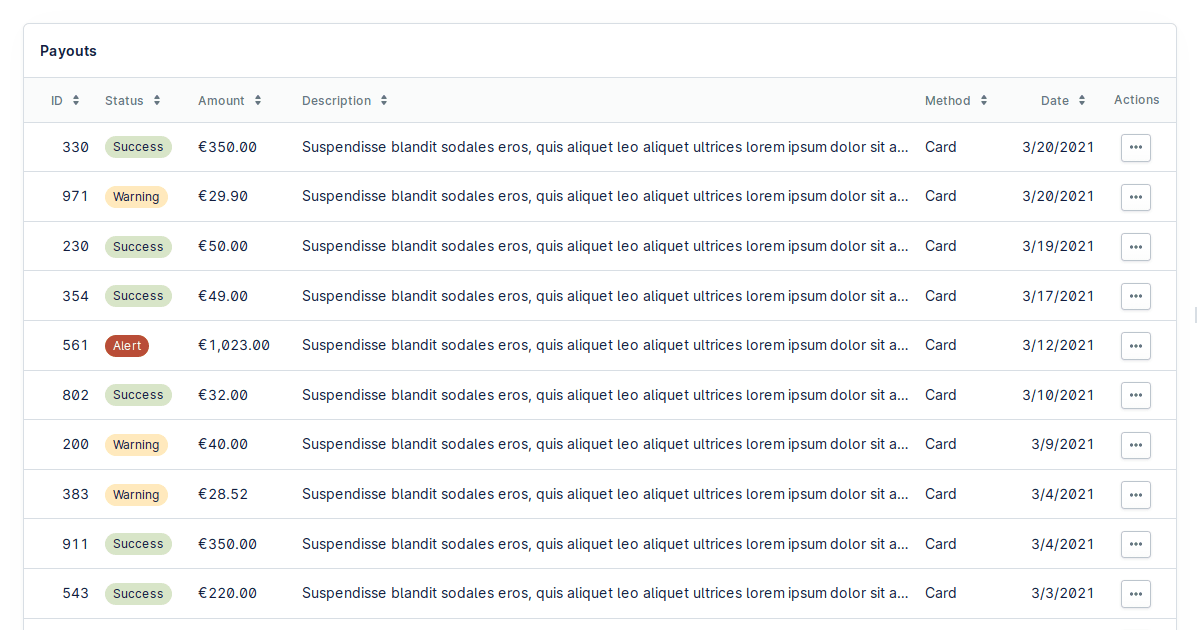Sort payouts by ID column
This screenshot has height=630, width=1200.
click(x=65, y=101)
